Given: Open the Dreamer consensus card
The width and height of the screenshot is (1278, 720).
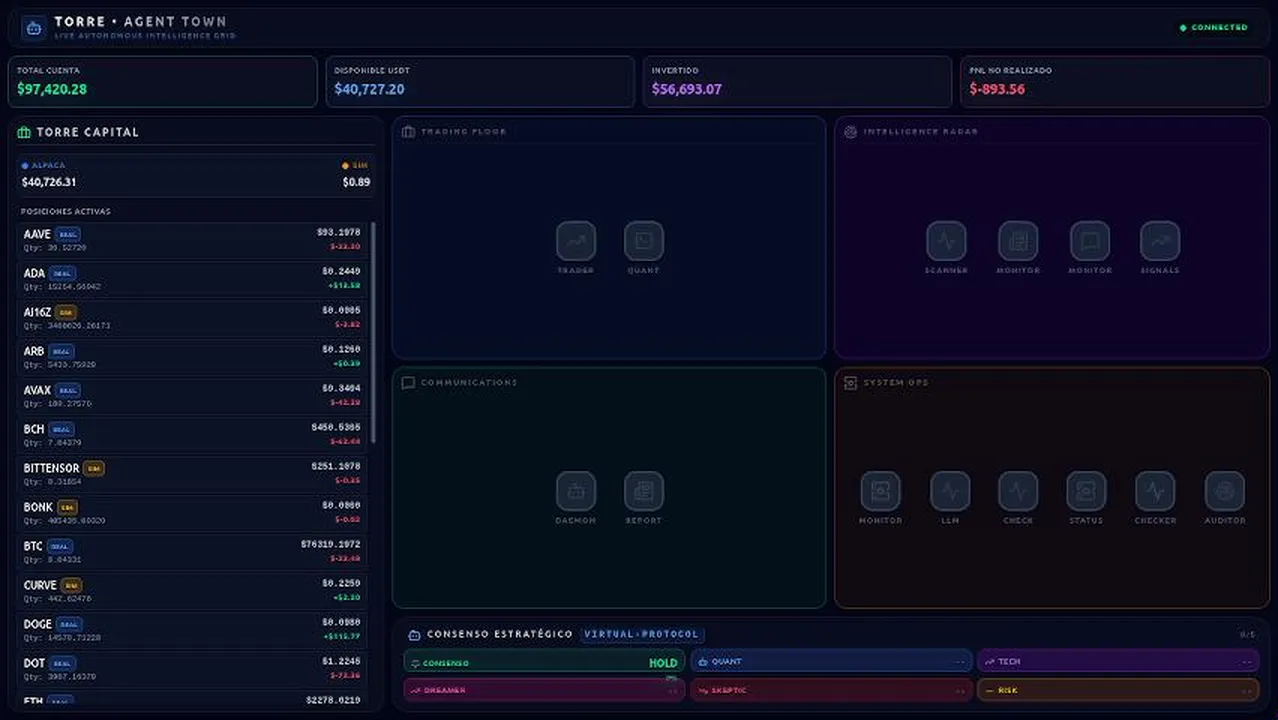Looking at the screenshot, I should point(545,690).
